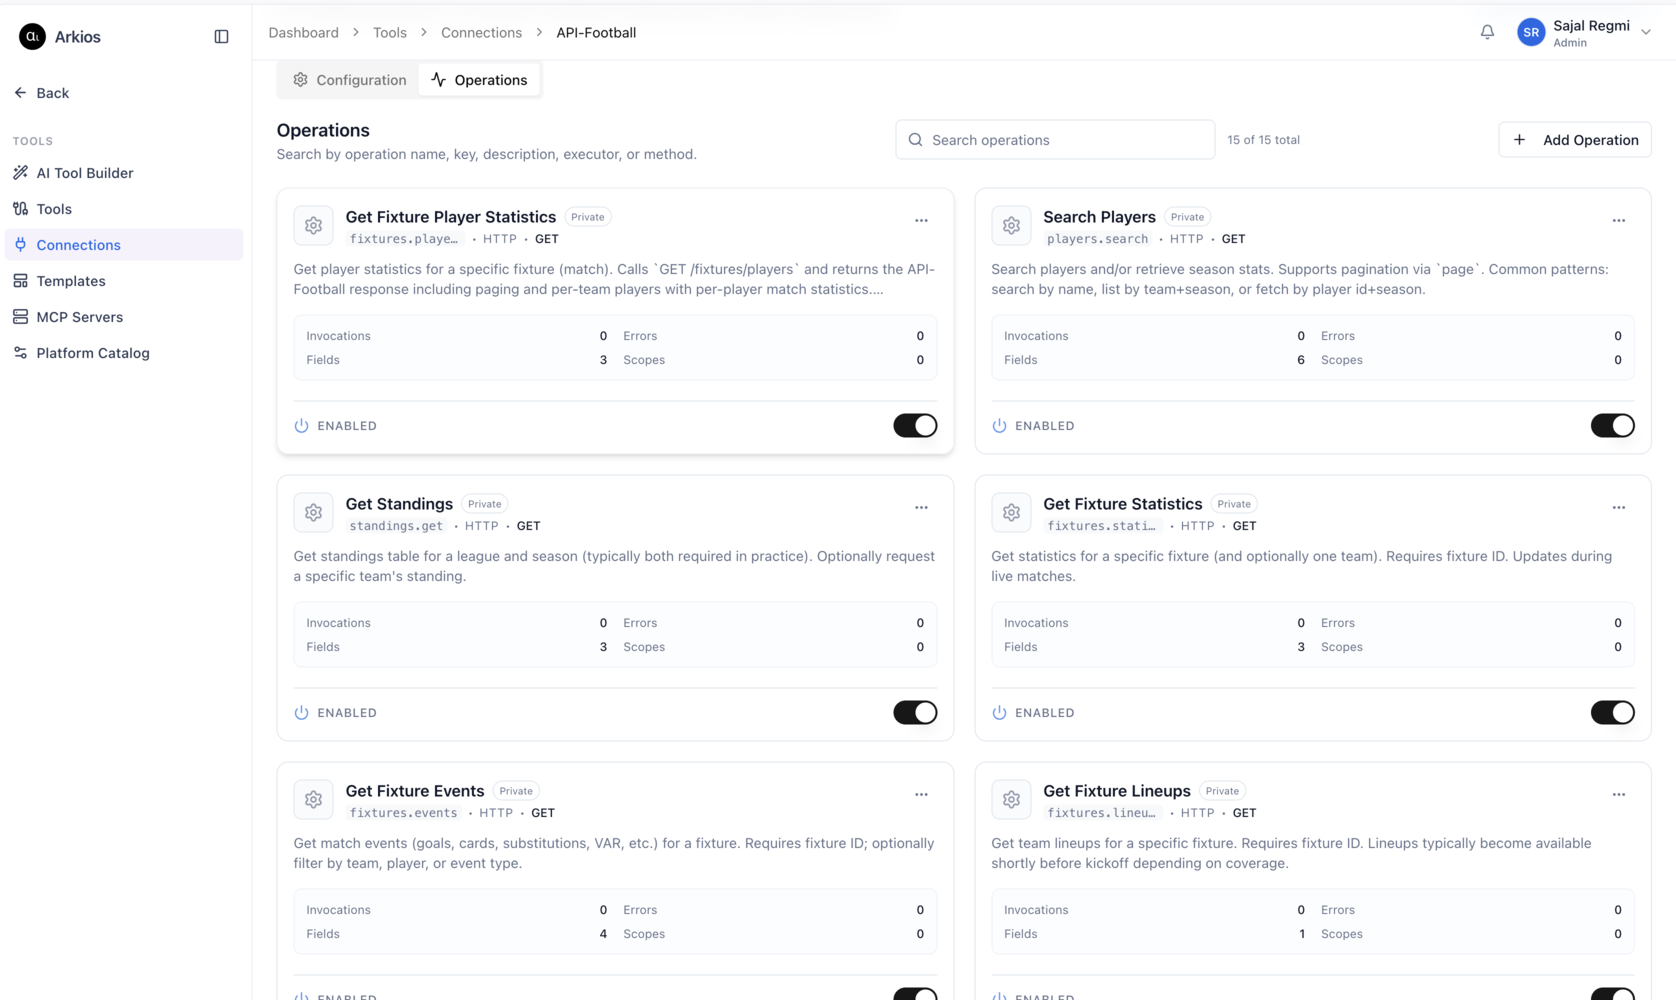Click the Add Operation button
Image resolution: width=1676 pixels, height=1000 pixels.
click(x=1575, y=140)
